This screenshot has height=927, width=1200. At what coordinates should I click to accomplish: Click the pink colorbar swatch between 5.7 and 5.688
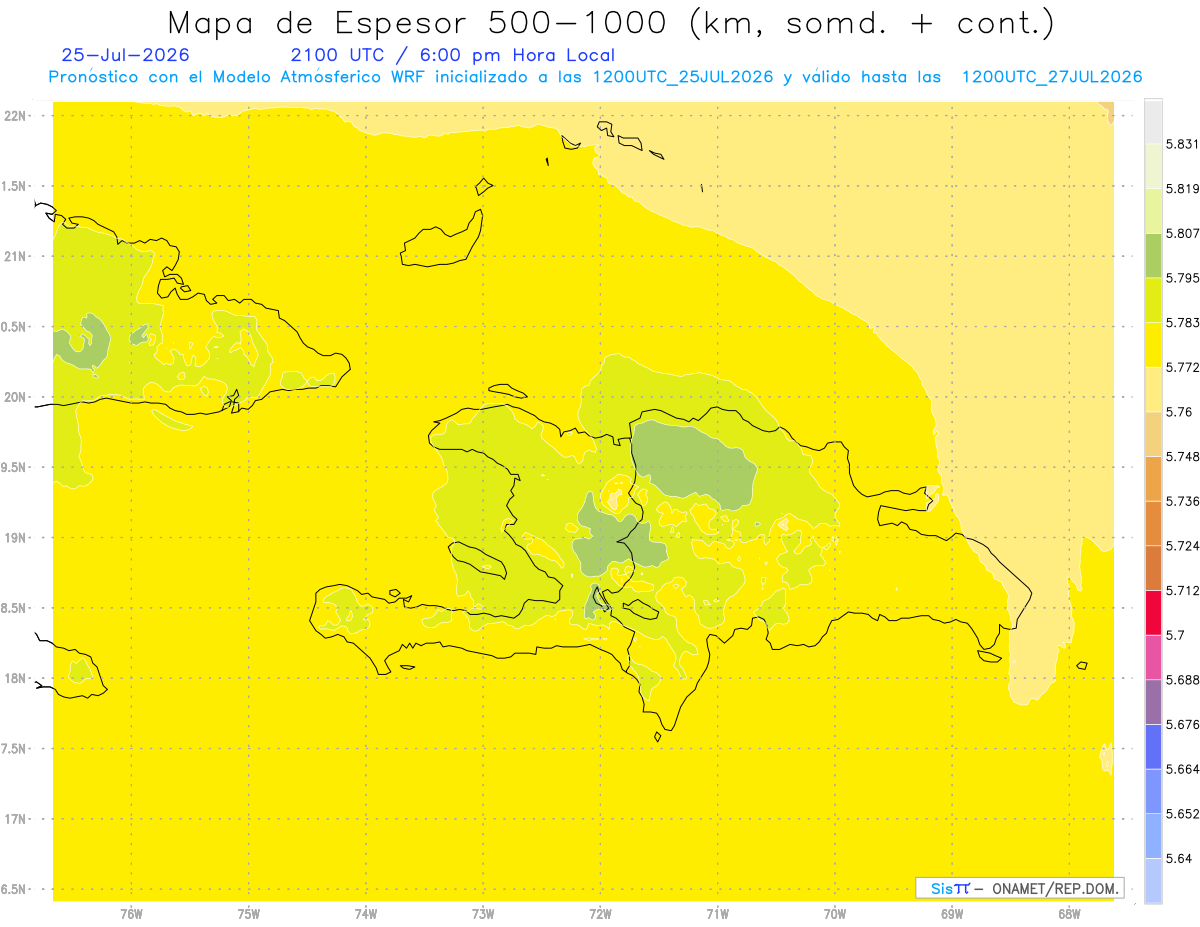(x=1153, y=657)
